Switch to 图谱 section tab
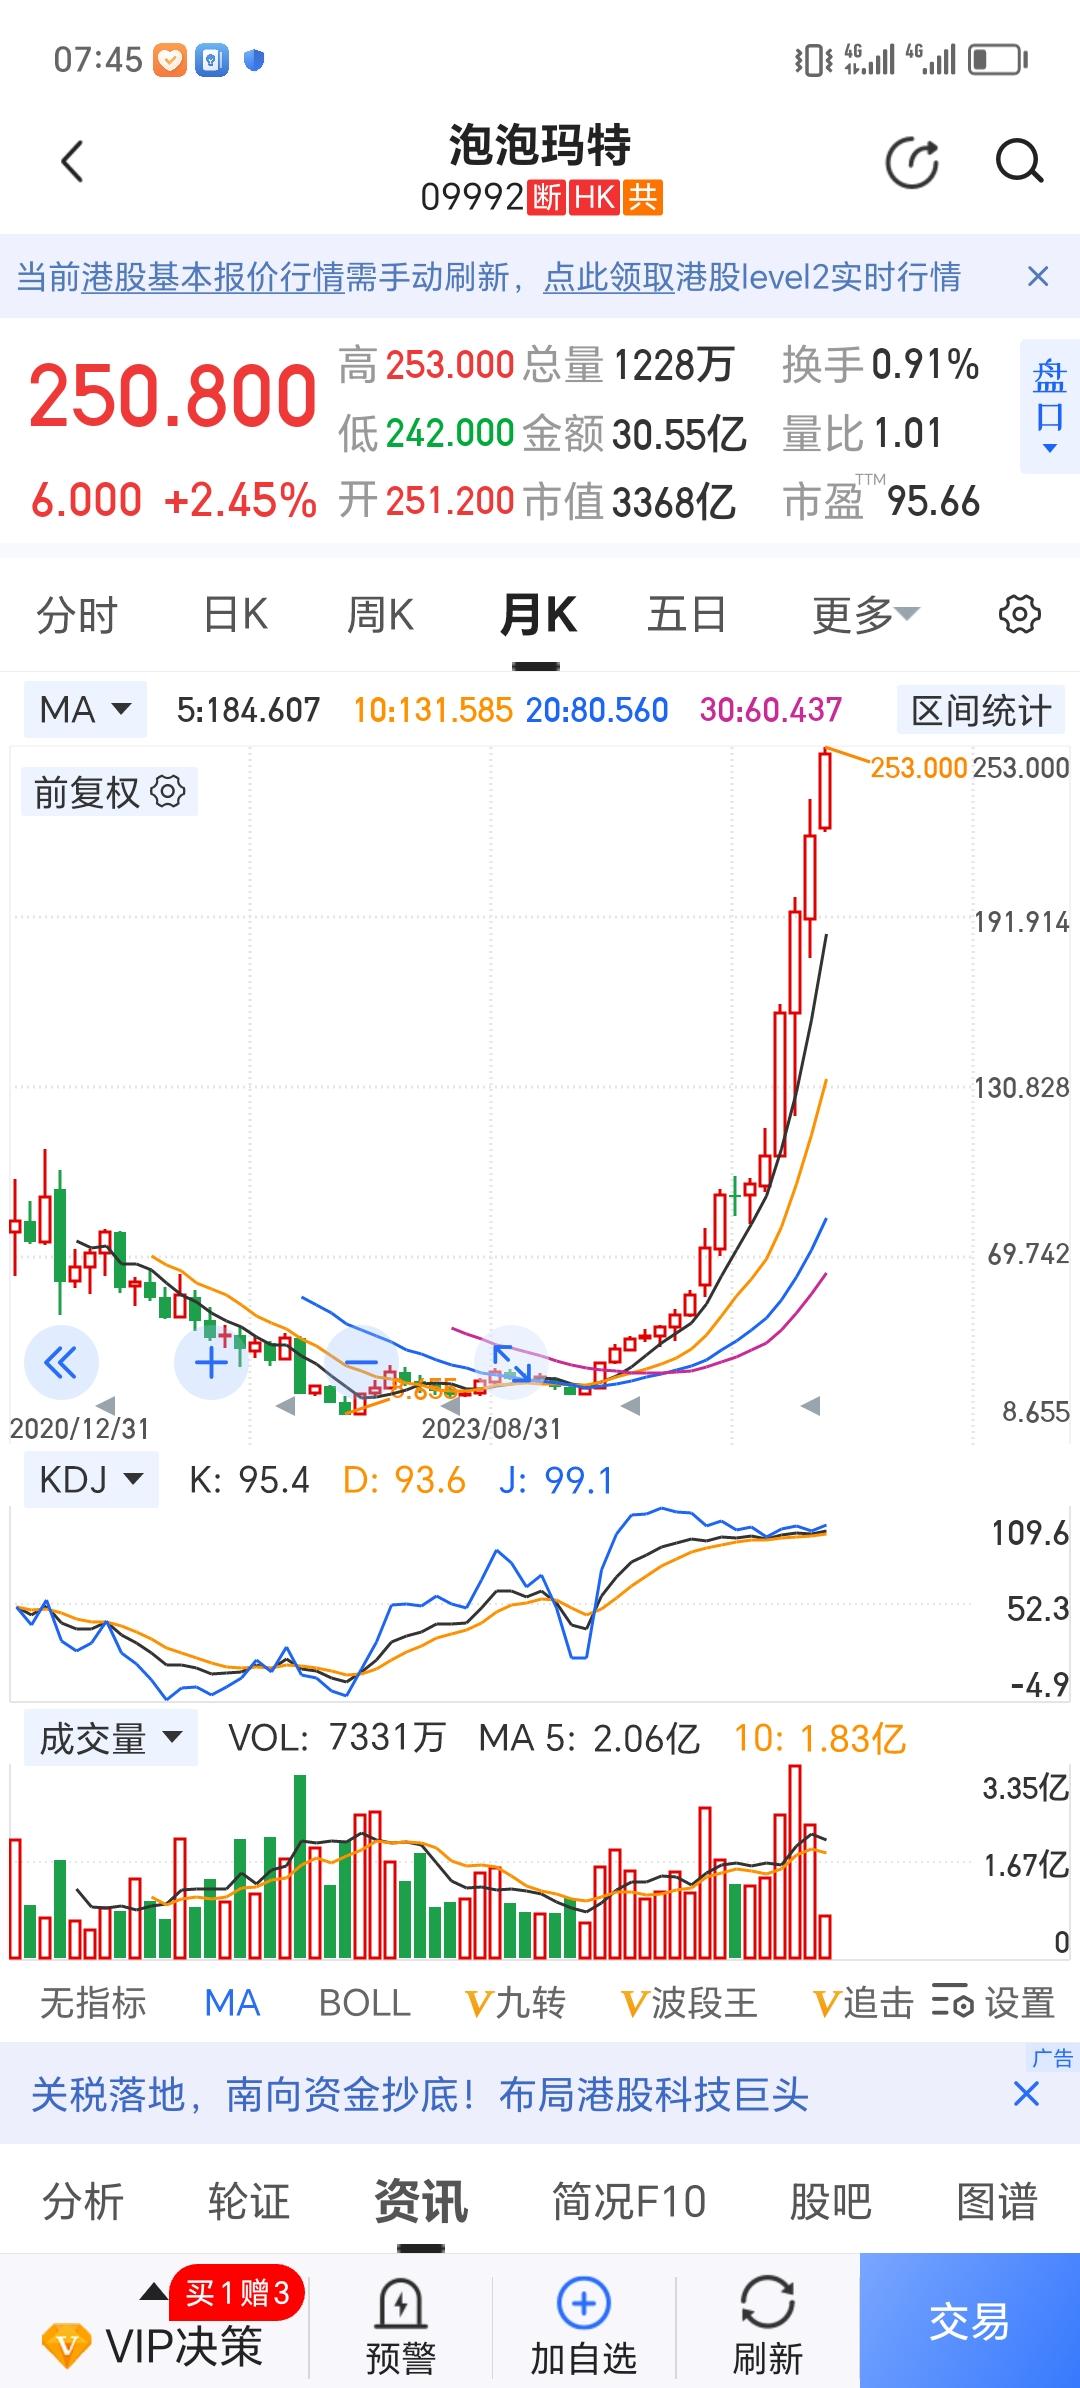The image size is (1080, 2388). [x=997, y=2202]
